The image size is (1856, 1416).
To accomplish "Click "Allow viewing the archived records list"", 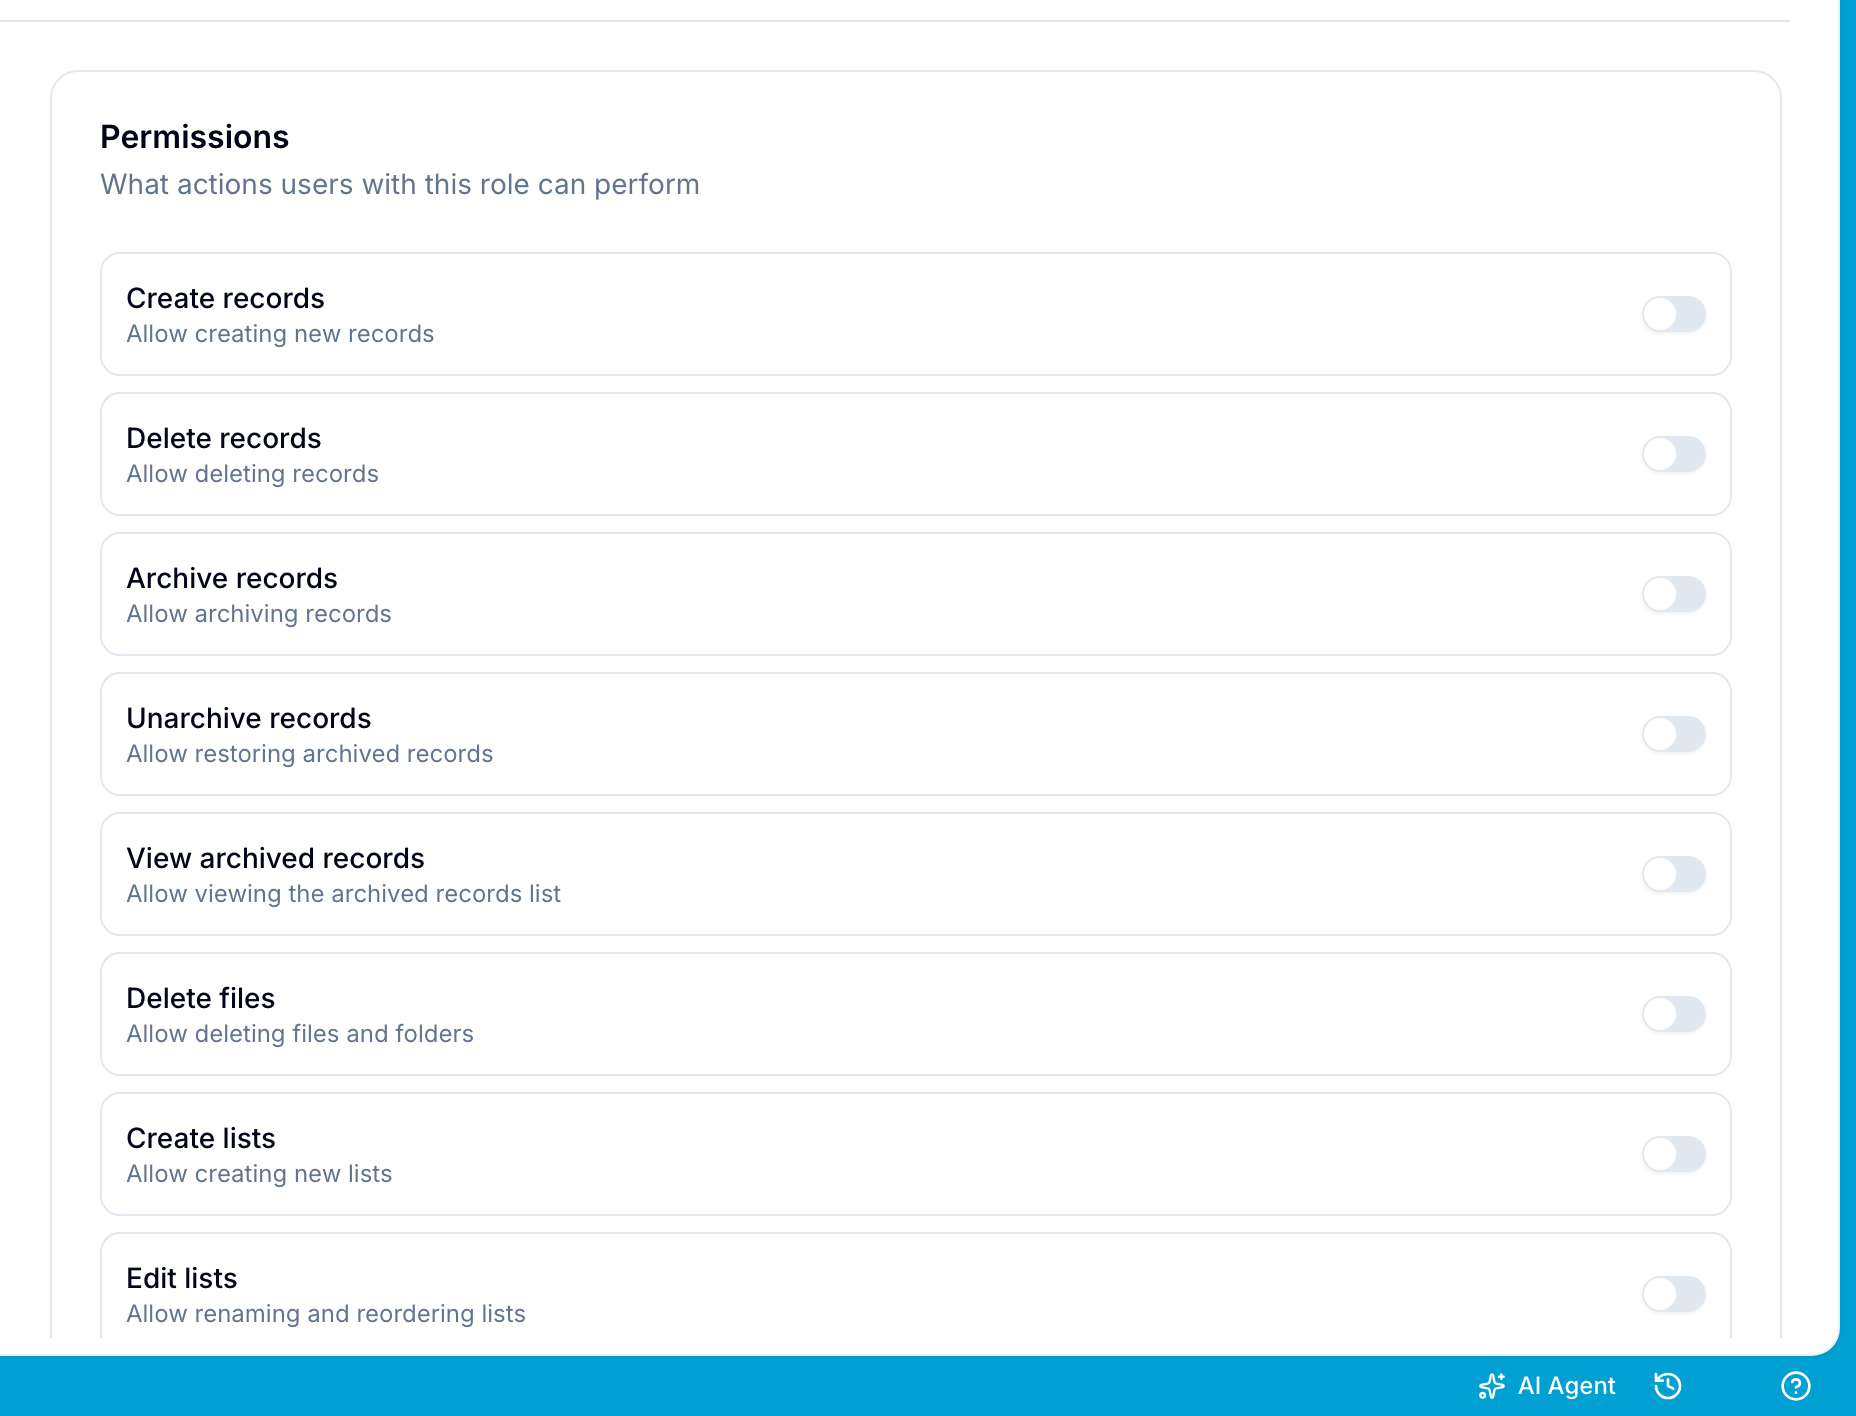I will (x=344, y=894).
